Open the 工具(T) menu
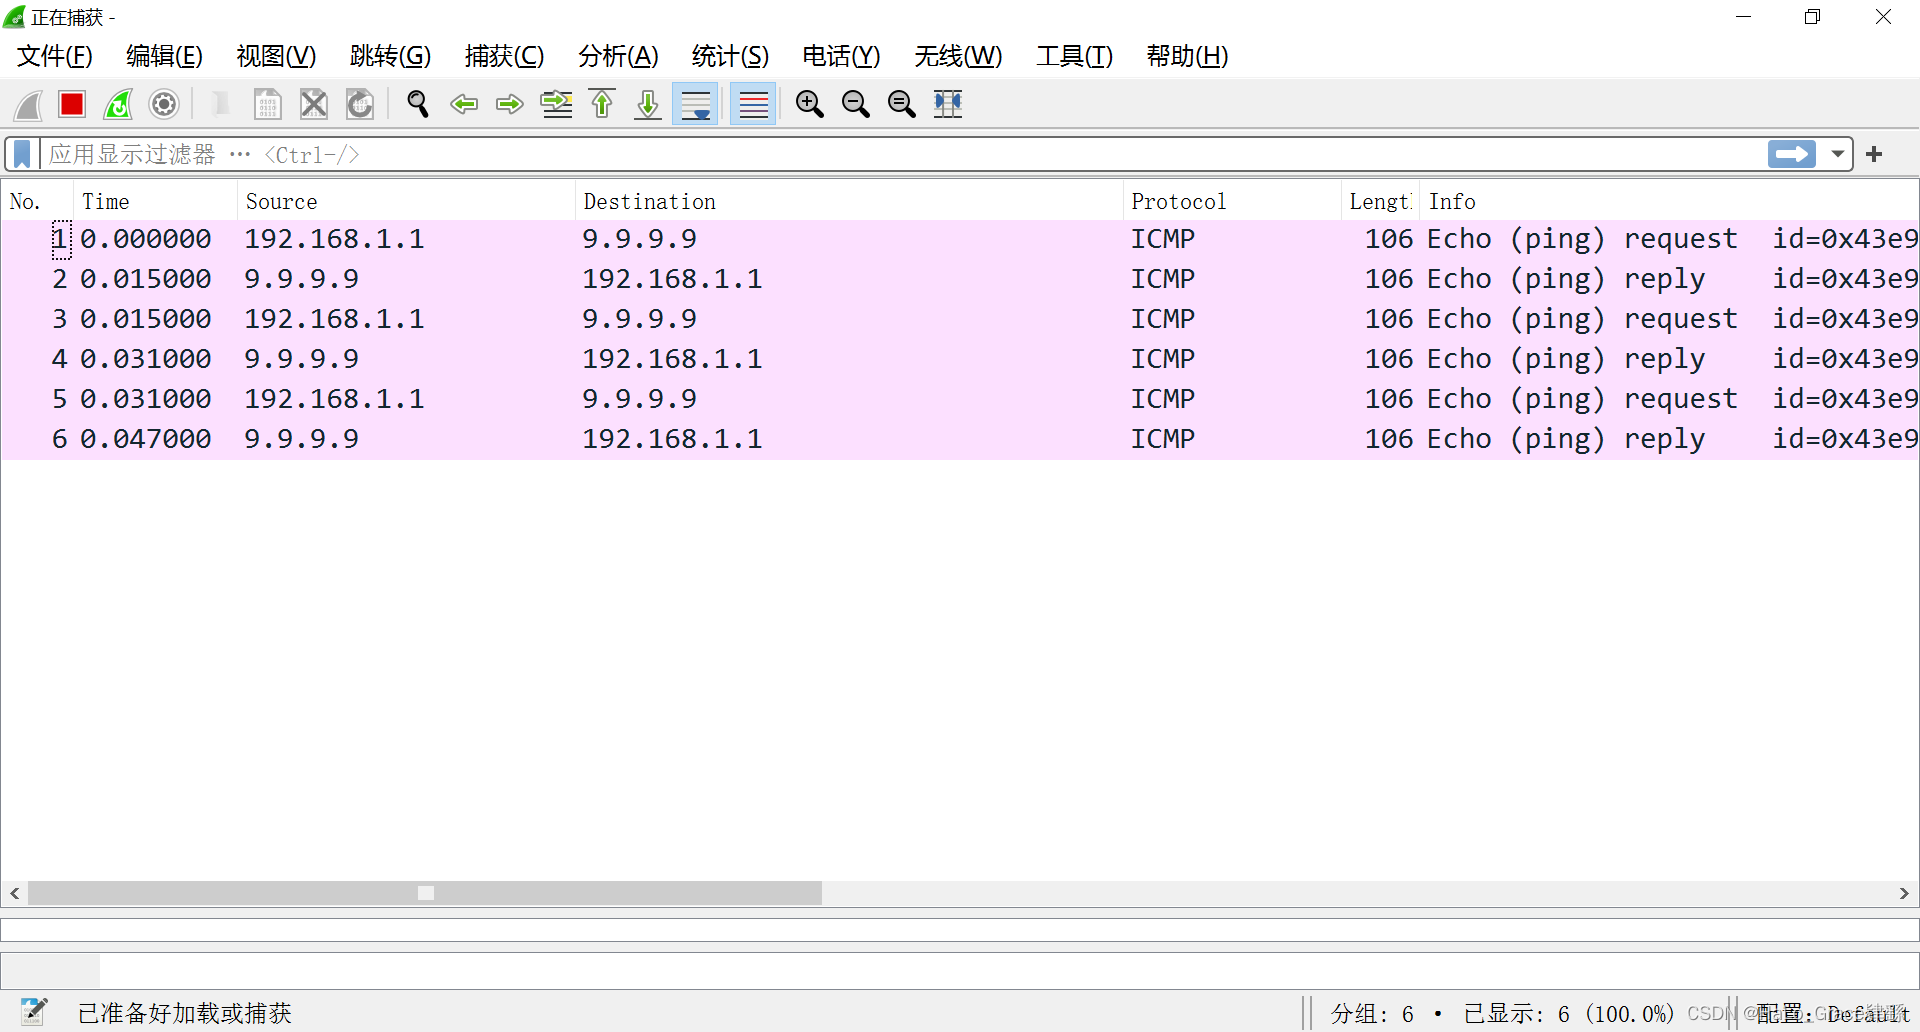This screenshot has width=1920, height=1032. pyautogui.click(x=1074, y=56)
